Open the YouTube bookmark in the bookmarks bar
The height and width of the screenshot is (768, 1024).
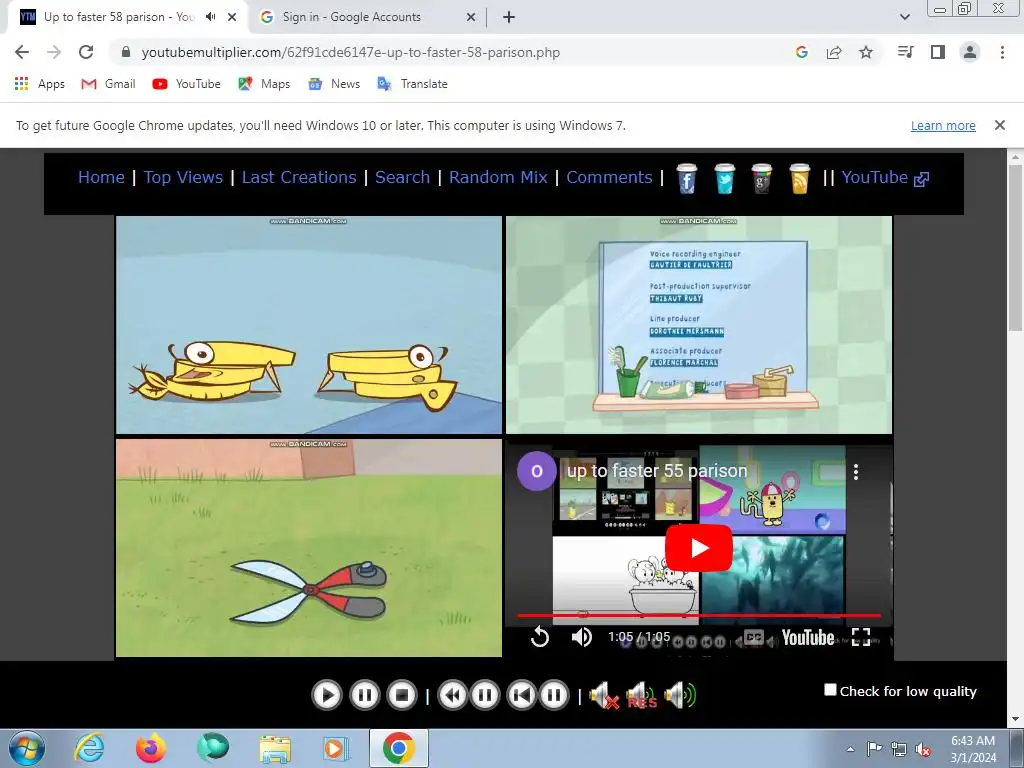click(x=187, y=84)
